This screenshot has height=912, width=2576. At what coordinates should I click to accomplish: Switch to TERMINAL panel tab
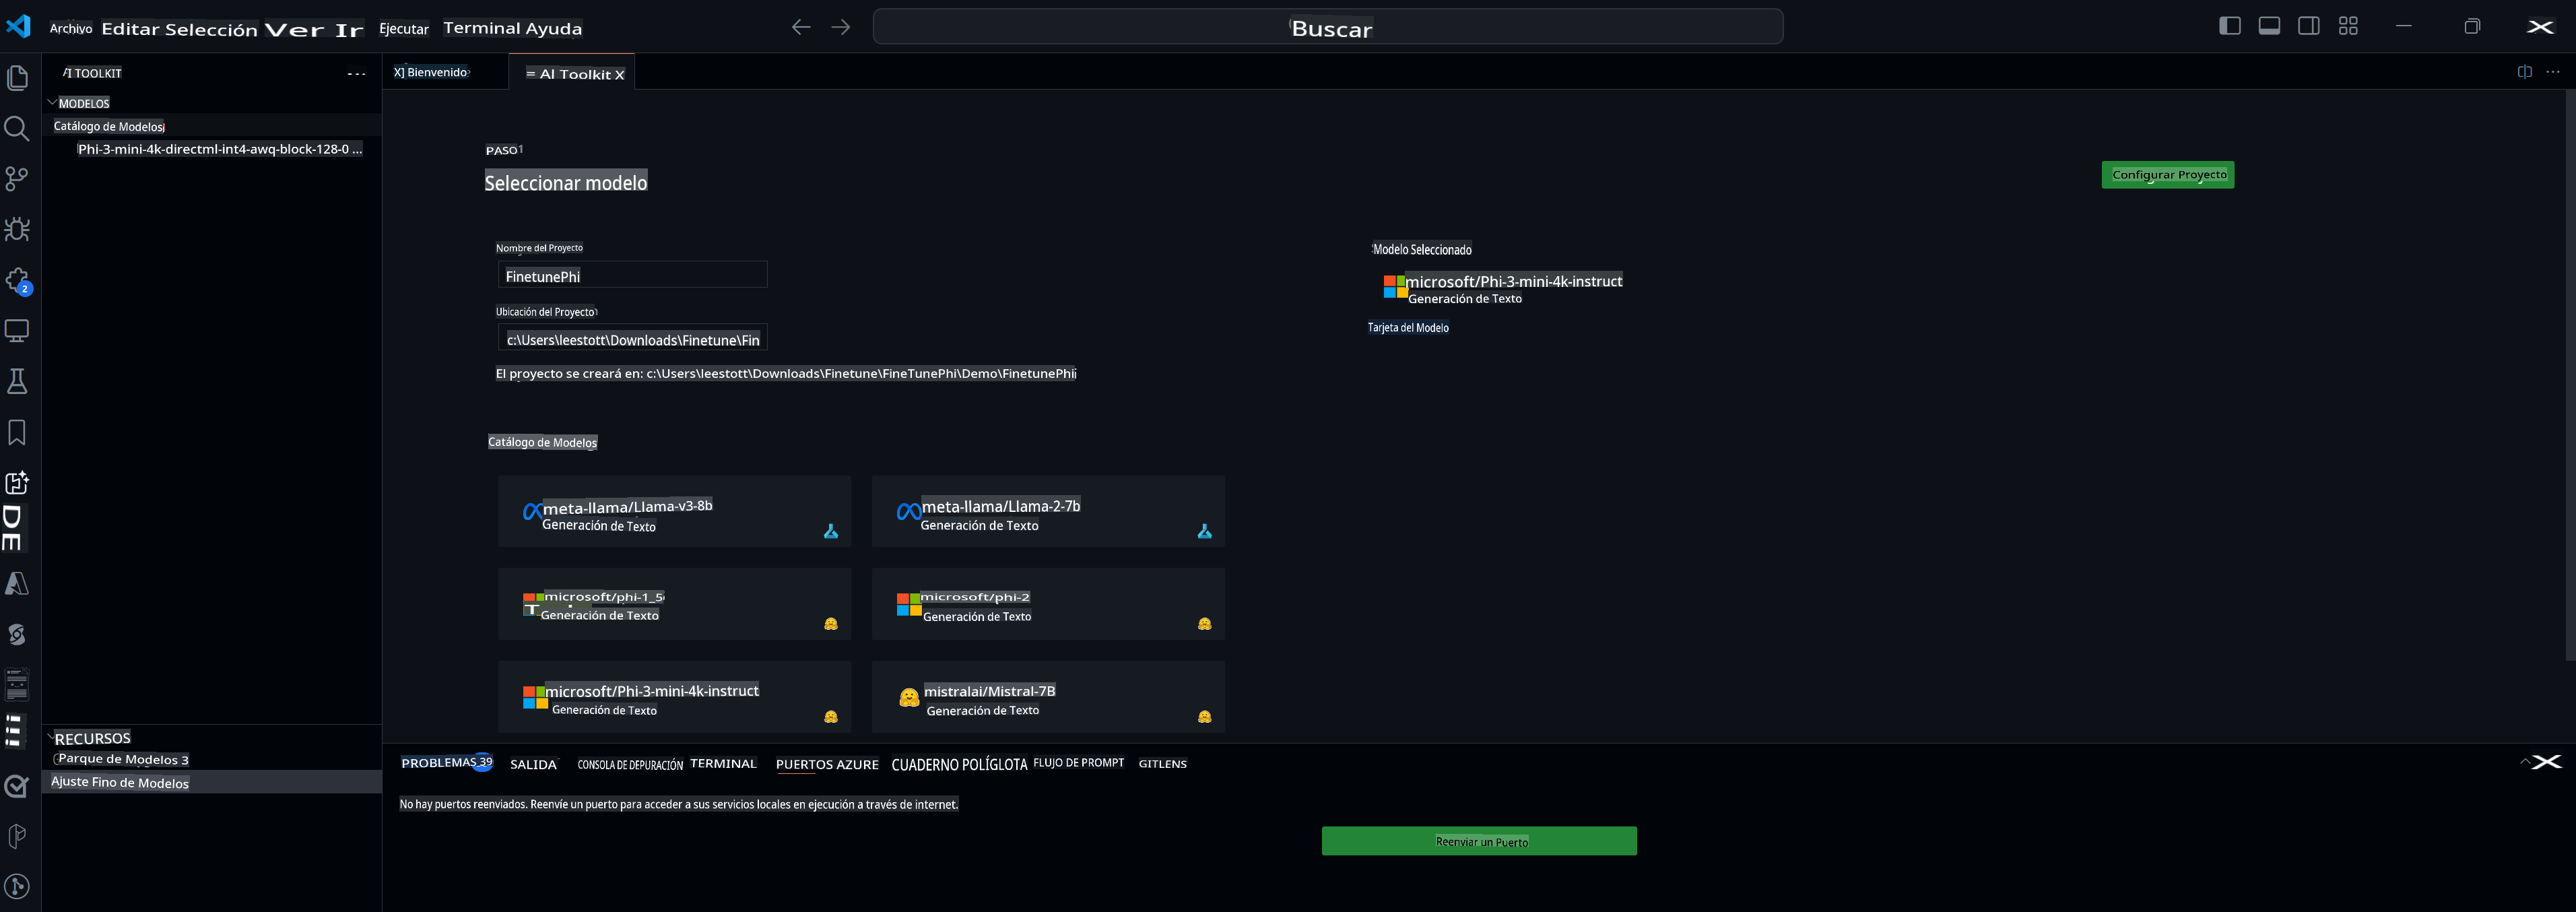tap(723, 763)
